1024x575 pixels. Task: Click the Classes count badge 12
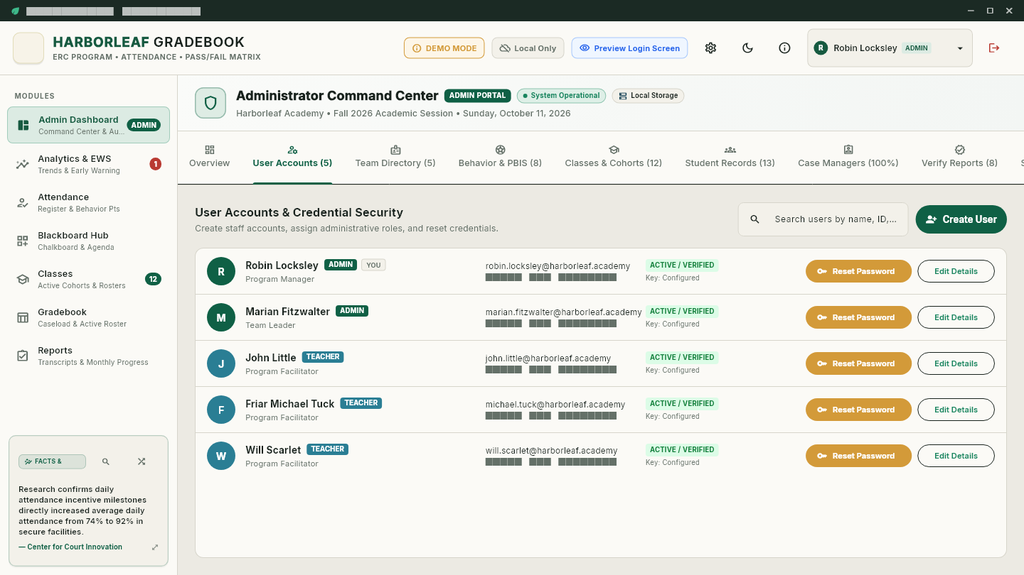coord(153,279)
